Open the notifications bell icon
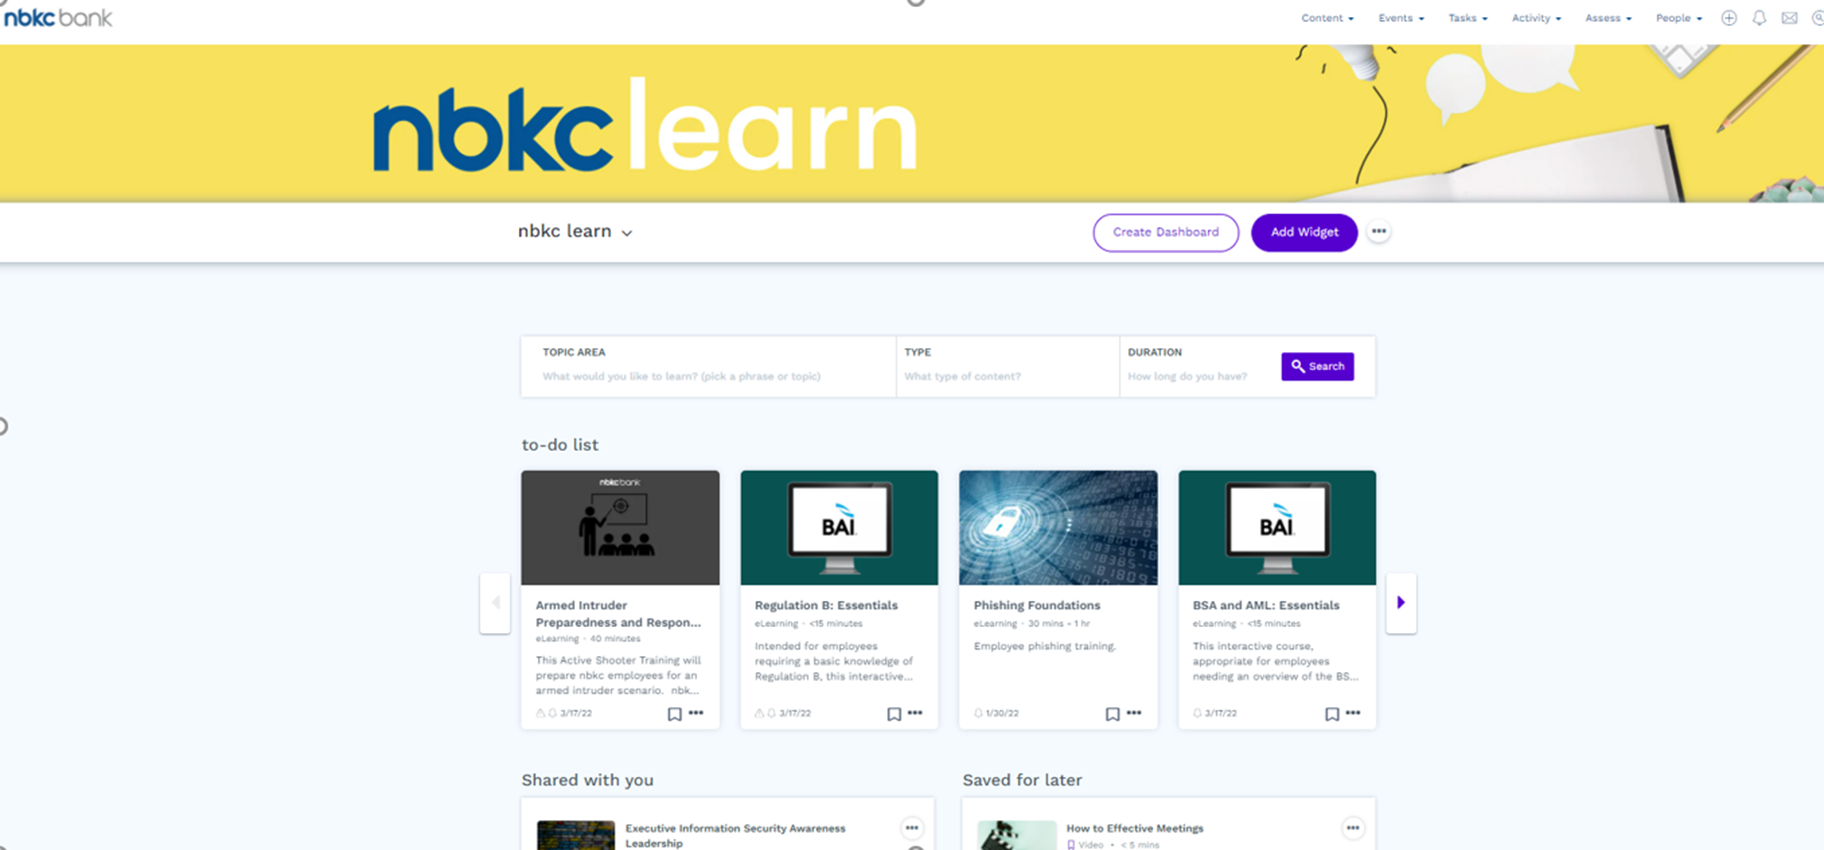This screenshot has height=850, width=1824. pyautogui.click(x=1759, y=18)
